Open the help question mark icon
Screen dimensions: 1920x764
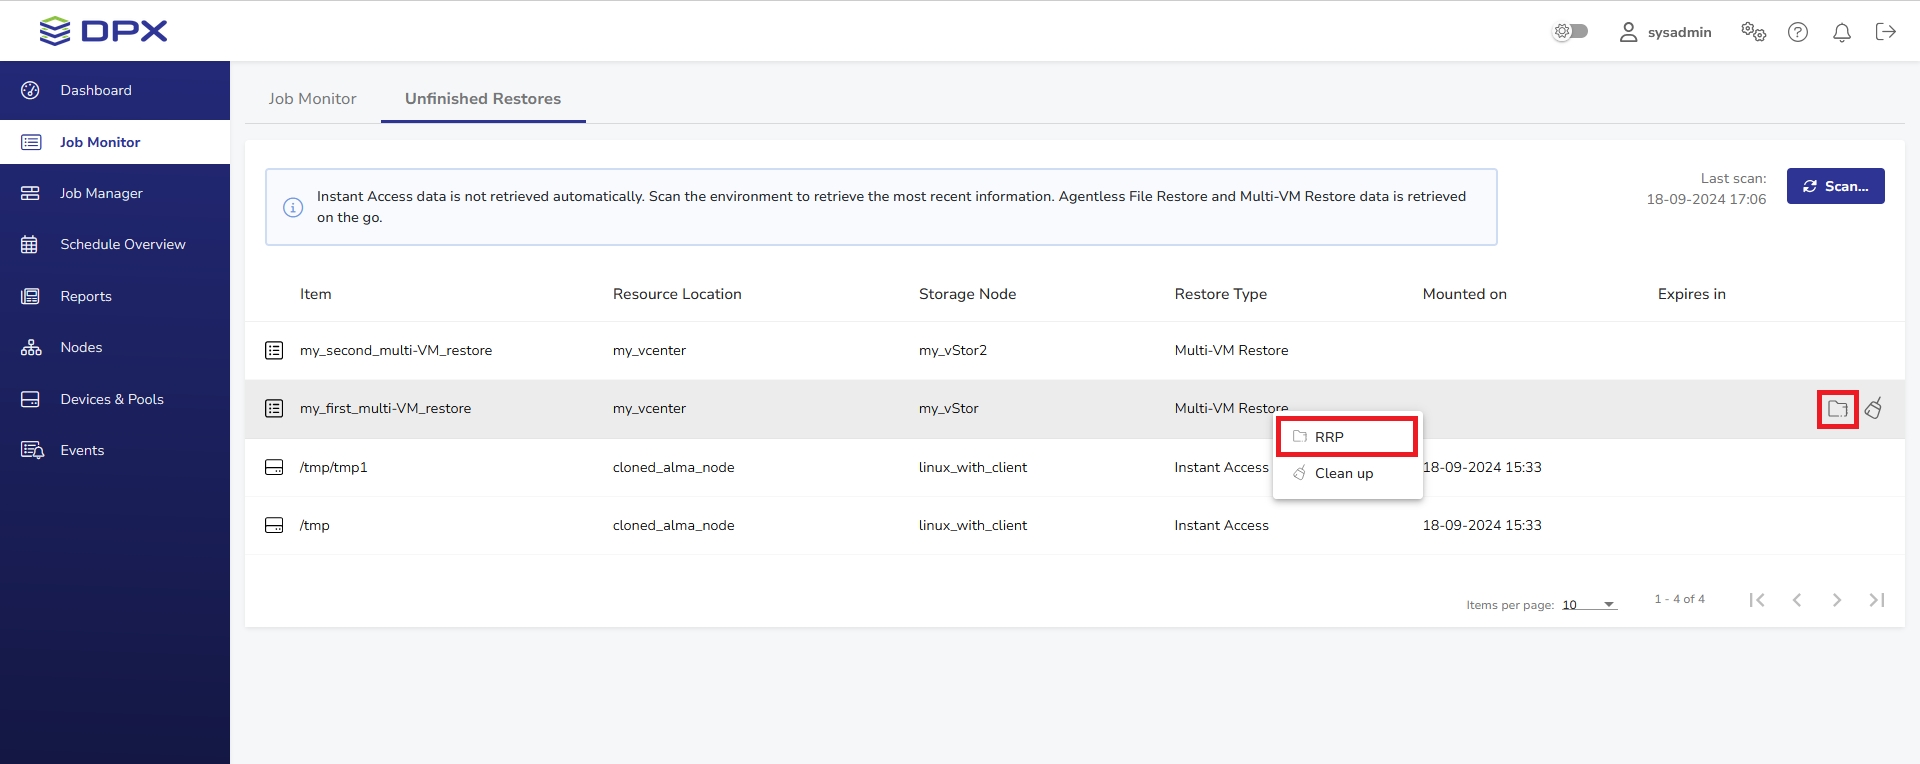[x=1798, y=32]
